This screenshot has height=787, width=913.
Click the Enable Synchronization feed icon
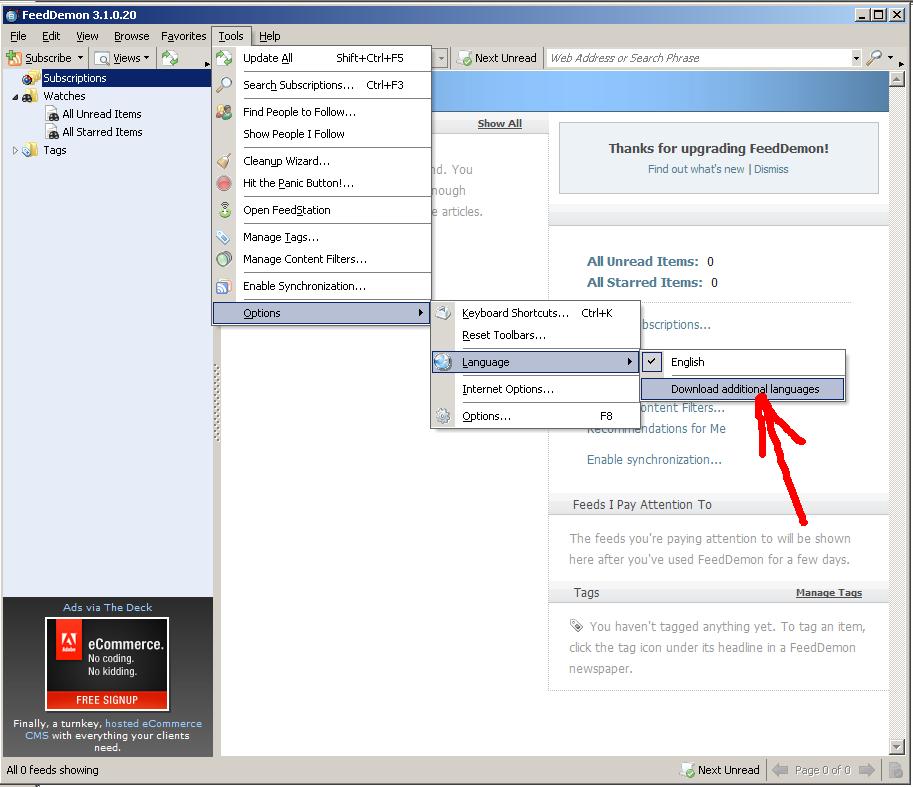(224, 286)
